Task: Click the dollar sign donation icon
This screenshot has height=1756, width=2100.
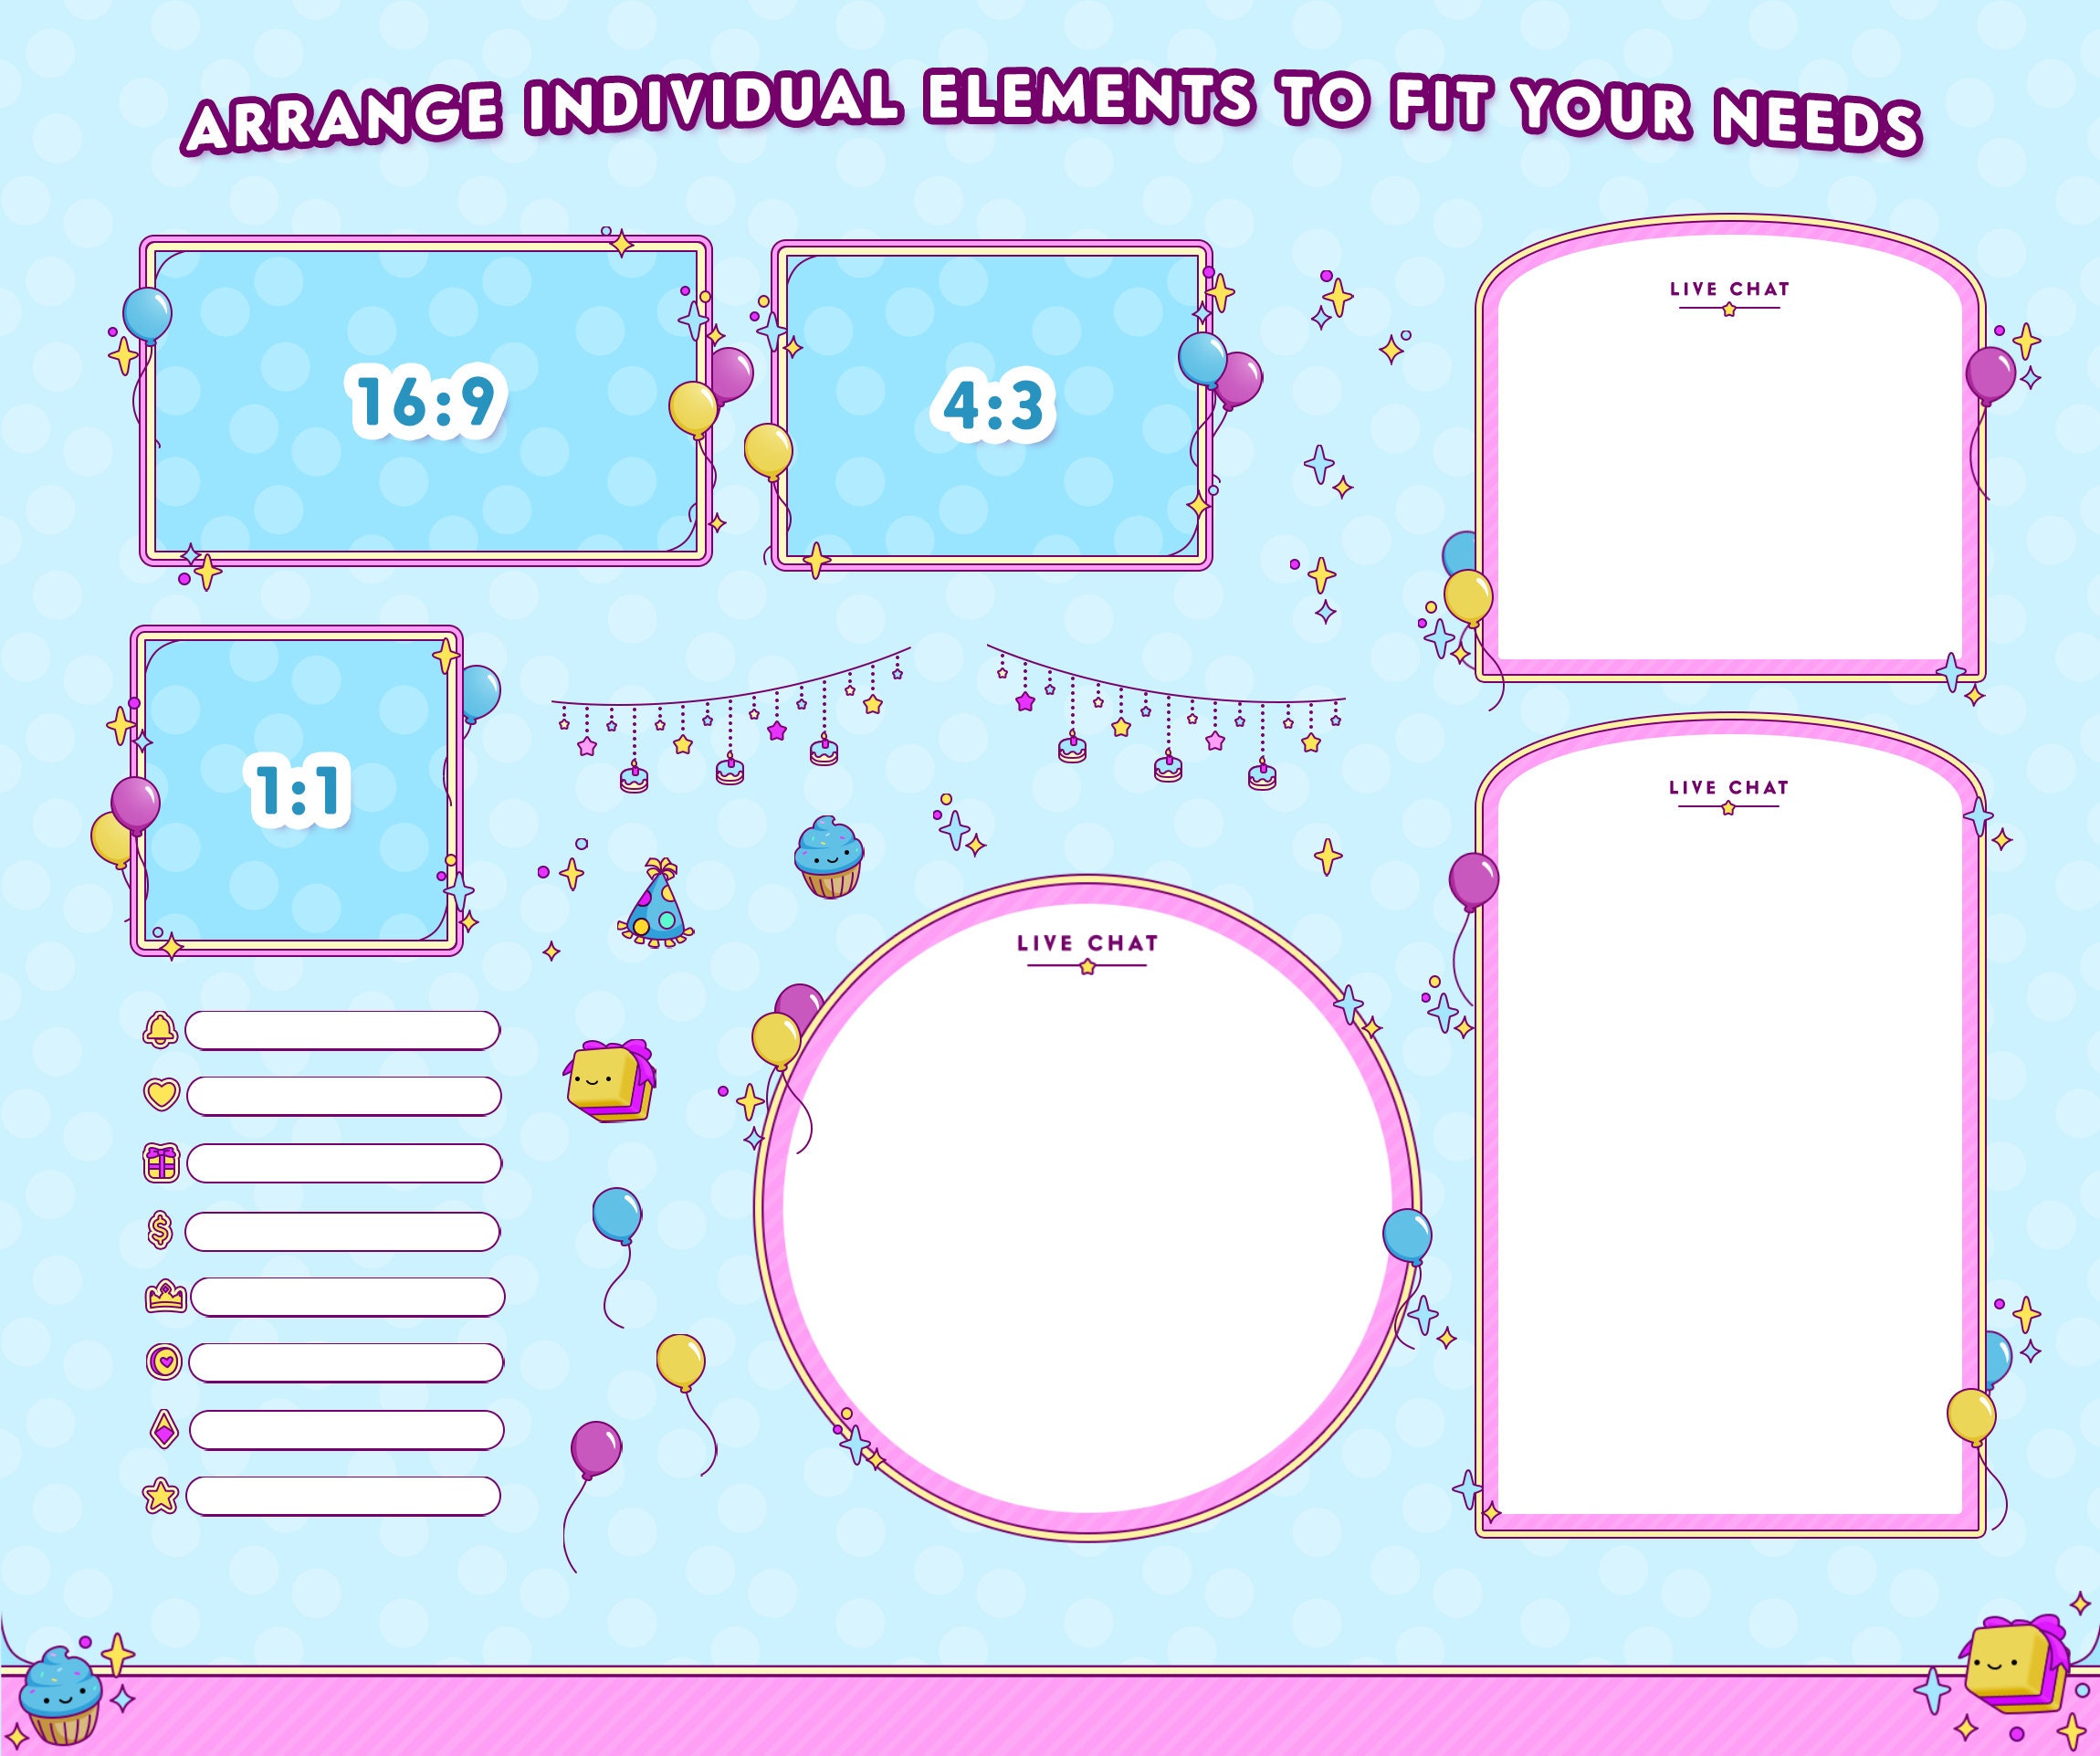Action: [x=161, y=1229]
